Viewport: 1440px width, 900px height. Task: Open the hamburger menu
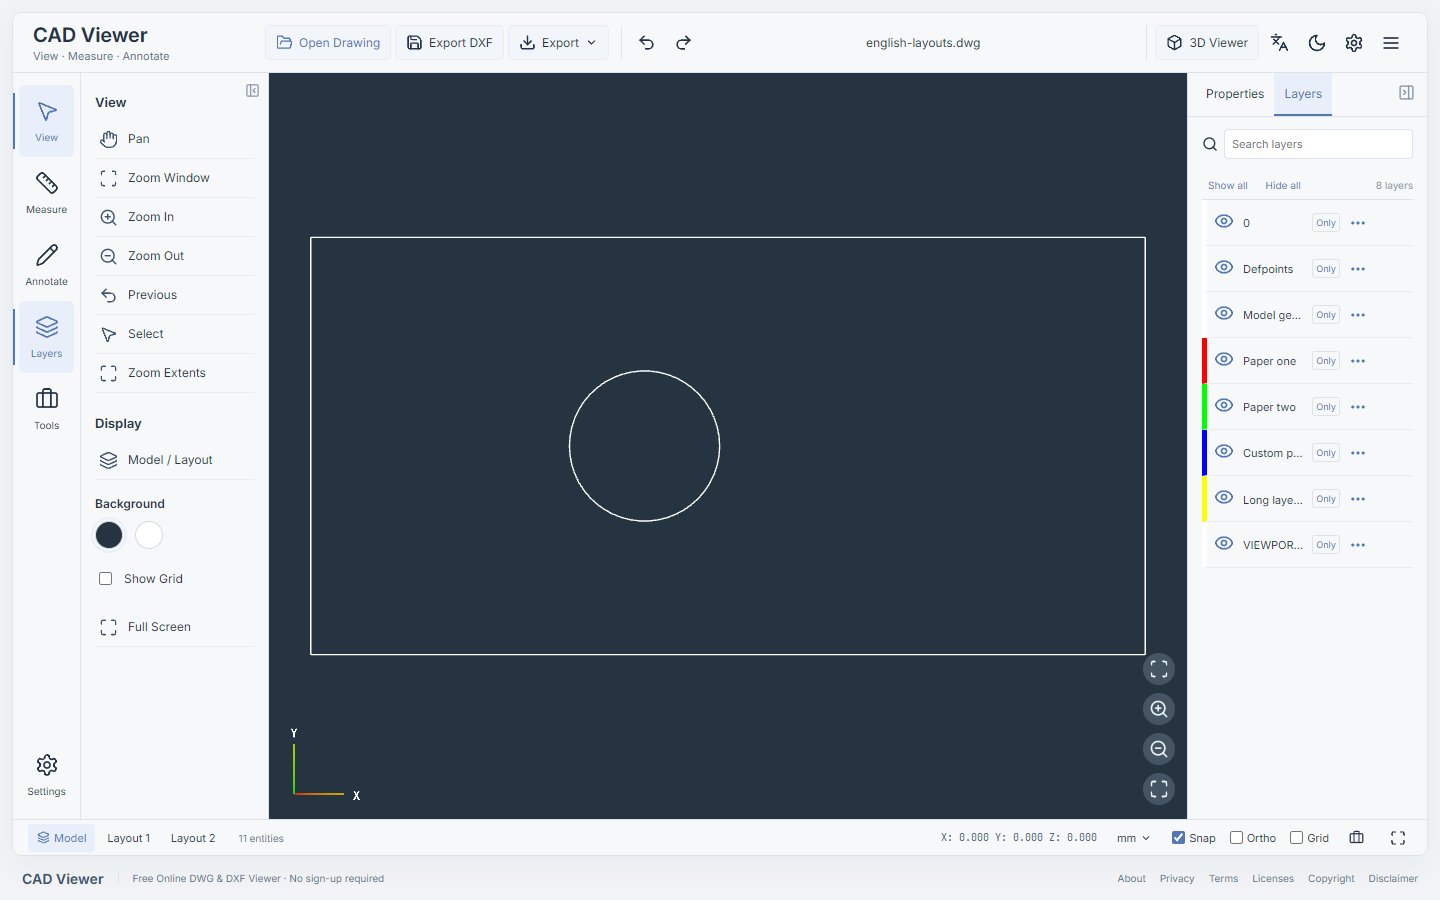[1391, 43]
